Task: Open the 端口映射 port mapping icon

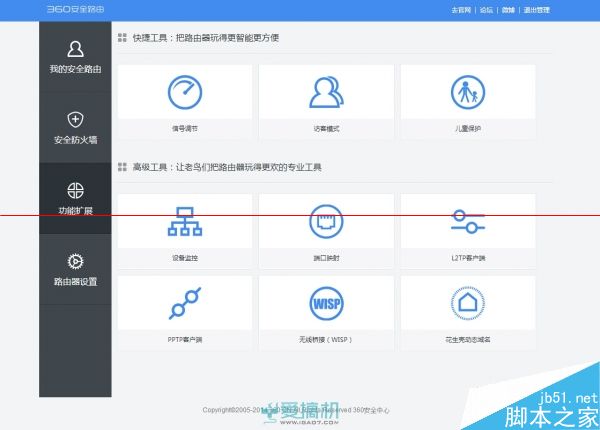Action: tap(326, 221)
